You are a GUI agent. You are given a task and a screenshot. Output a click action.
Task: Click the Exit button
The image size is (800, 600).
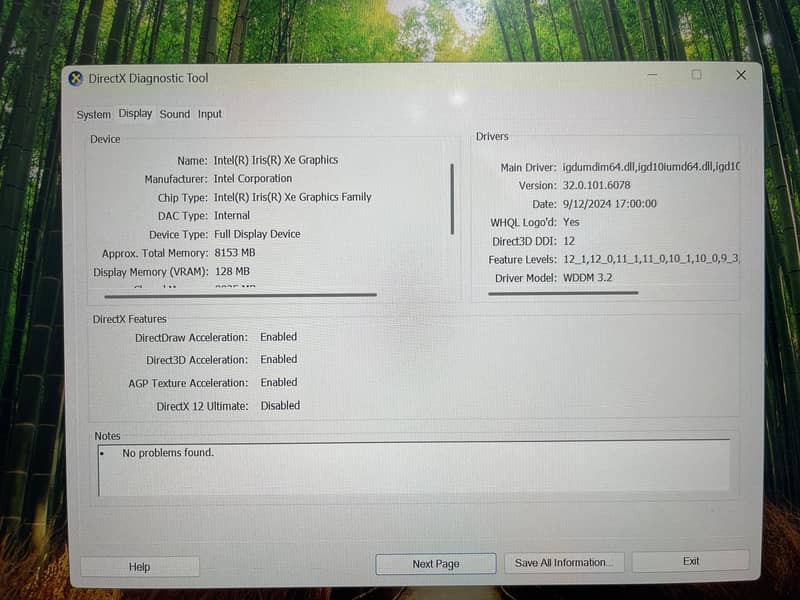691,561
